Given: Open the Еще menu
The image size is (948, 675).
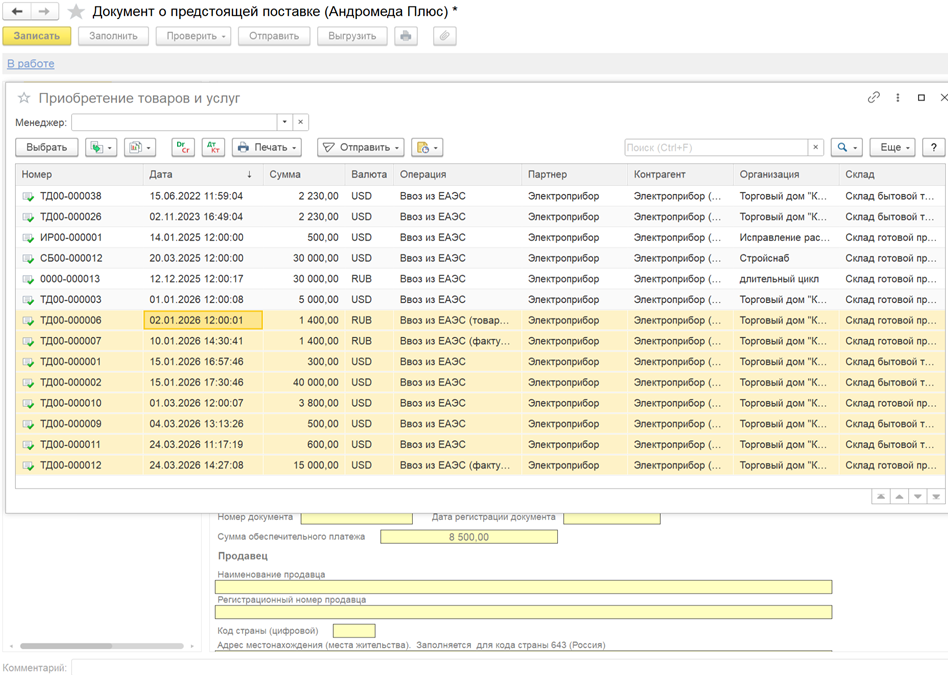Looking at the screenshot, I should tap(892, 148).
